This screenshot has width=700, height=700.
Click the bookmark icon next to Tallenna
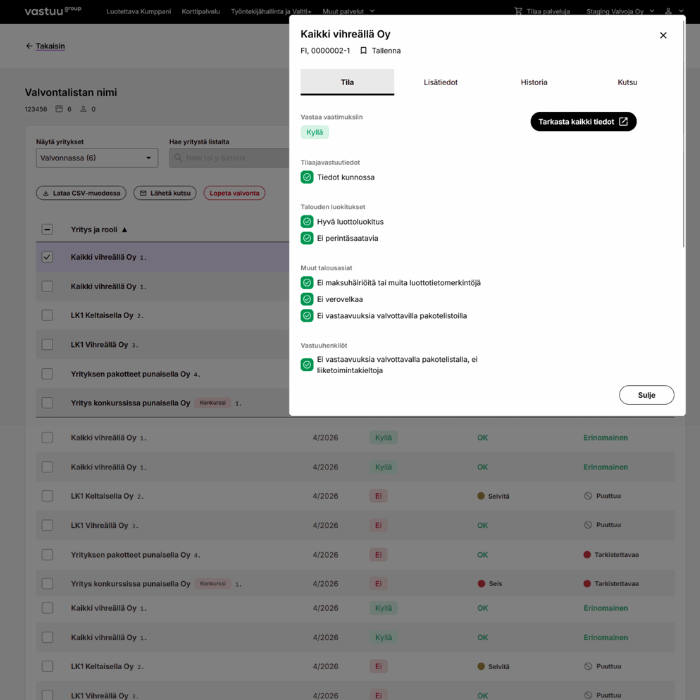click(x=363, y=50)
